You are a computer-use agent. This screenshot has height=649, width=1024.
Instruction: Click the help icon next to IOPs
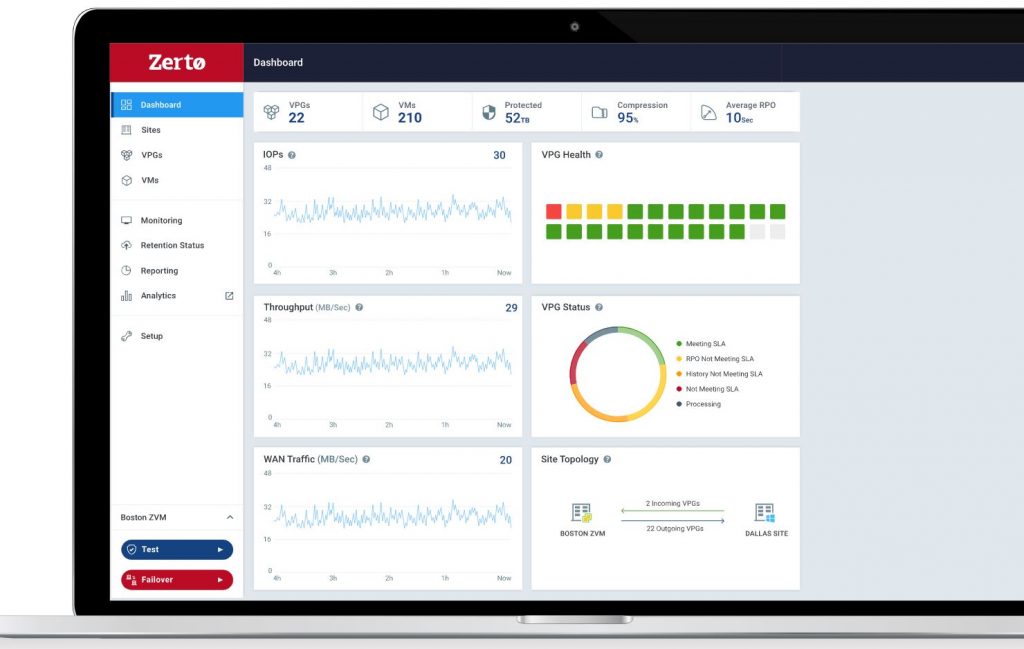292,155
